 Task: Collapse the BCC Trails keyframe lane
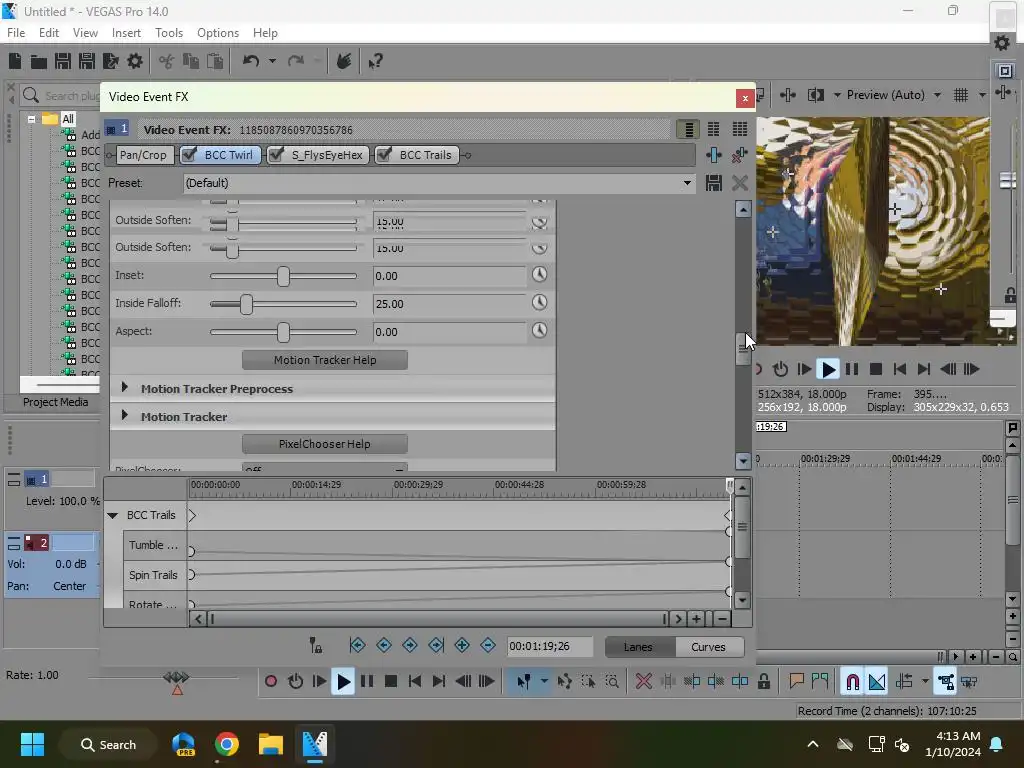pyautogui.click(x=112, y=515)
